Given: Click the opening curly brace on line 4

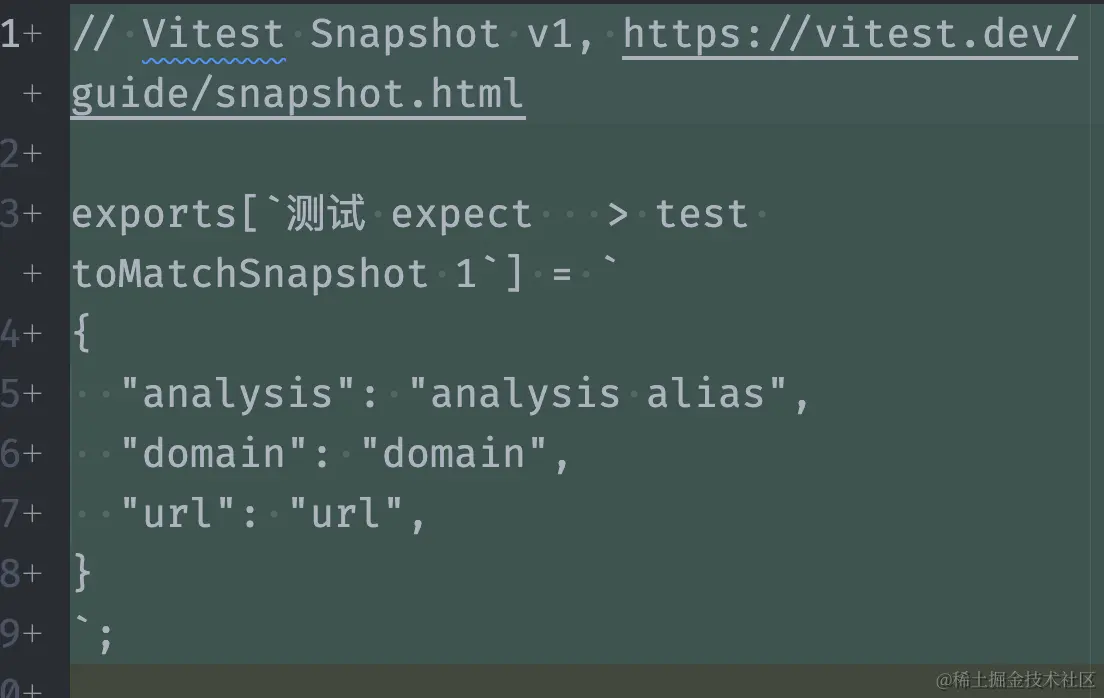Looking at the screenshot, I should (x=82, y=333).
